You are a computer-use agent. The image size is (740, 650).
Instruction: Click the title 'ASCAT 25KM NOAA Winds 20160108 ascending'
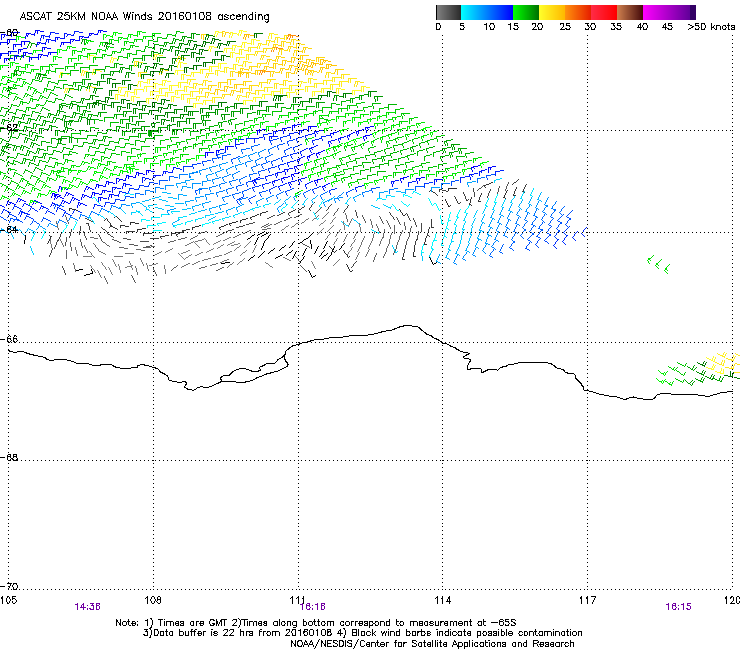[x=144, y=17]
